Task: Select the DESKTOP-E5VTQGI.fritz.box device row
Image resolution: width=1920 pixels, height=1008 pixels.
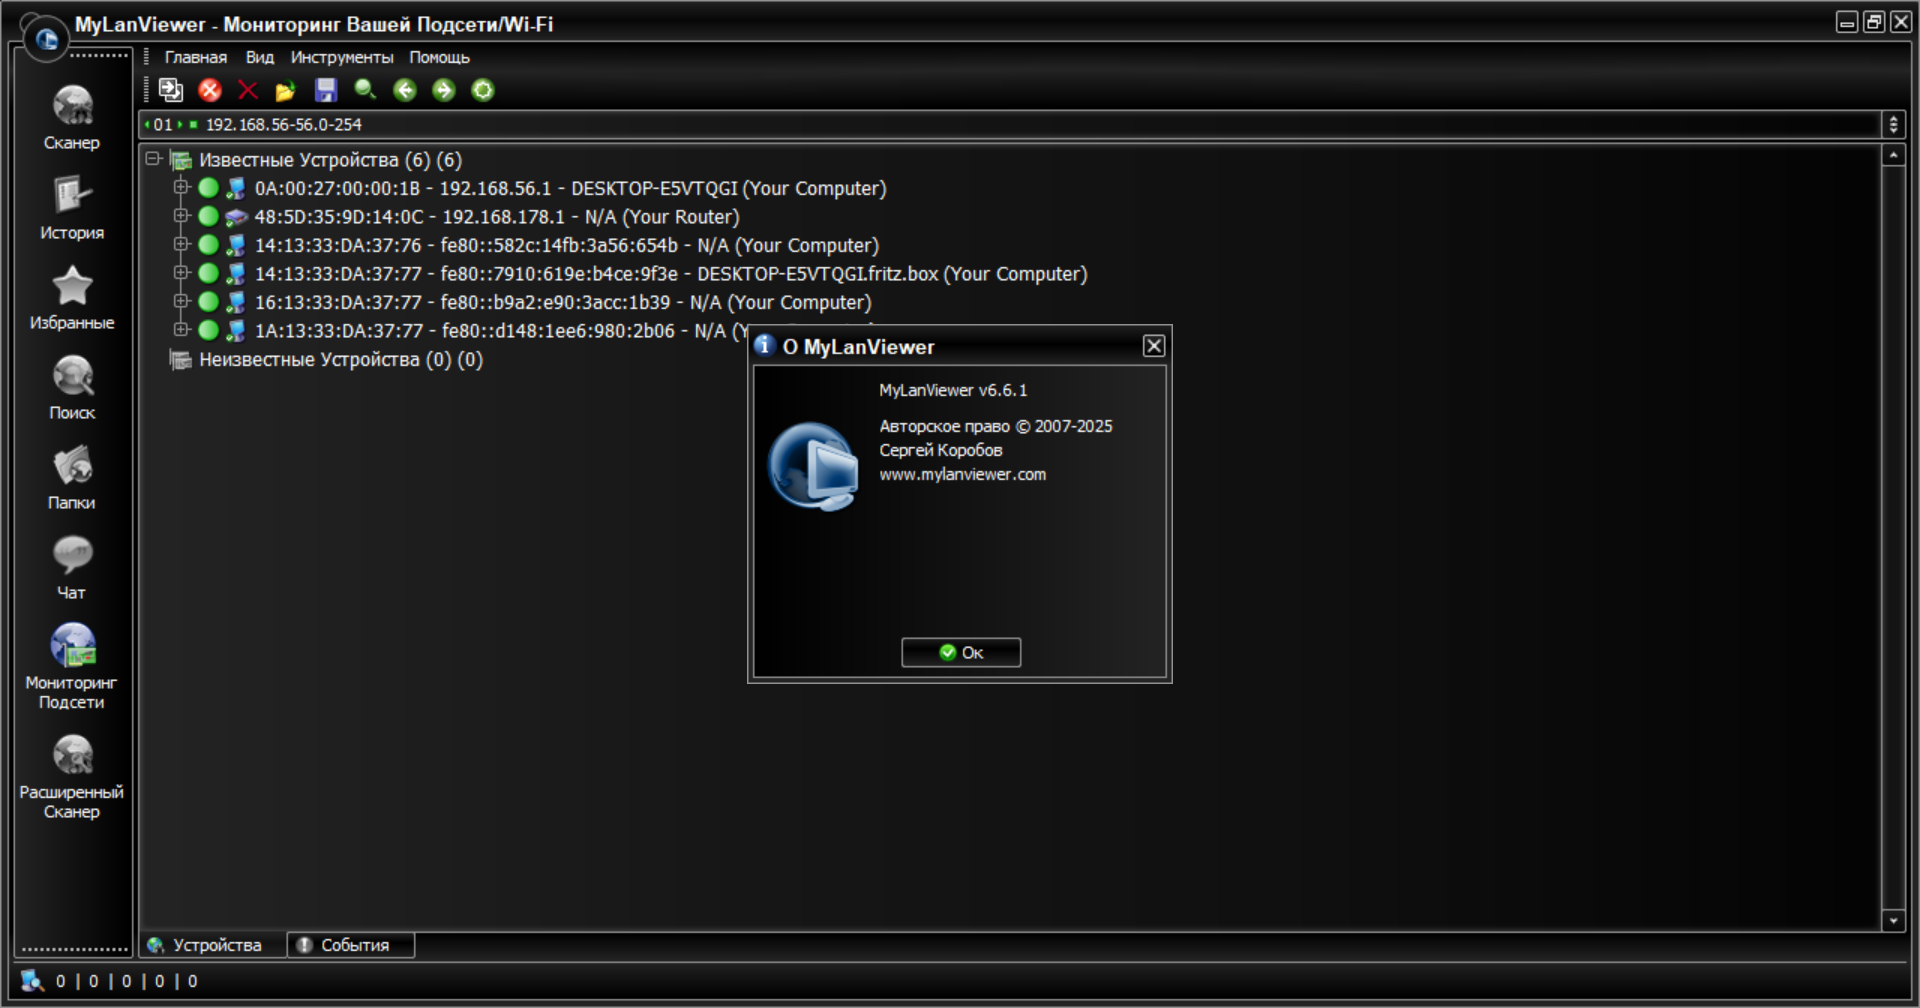Action: (x=670, y=274)
